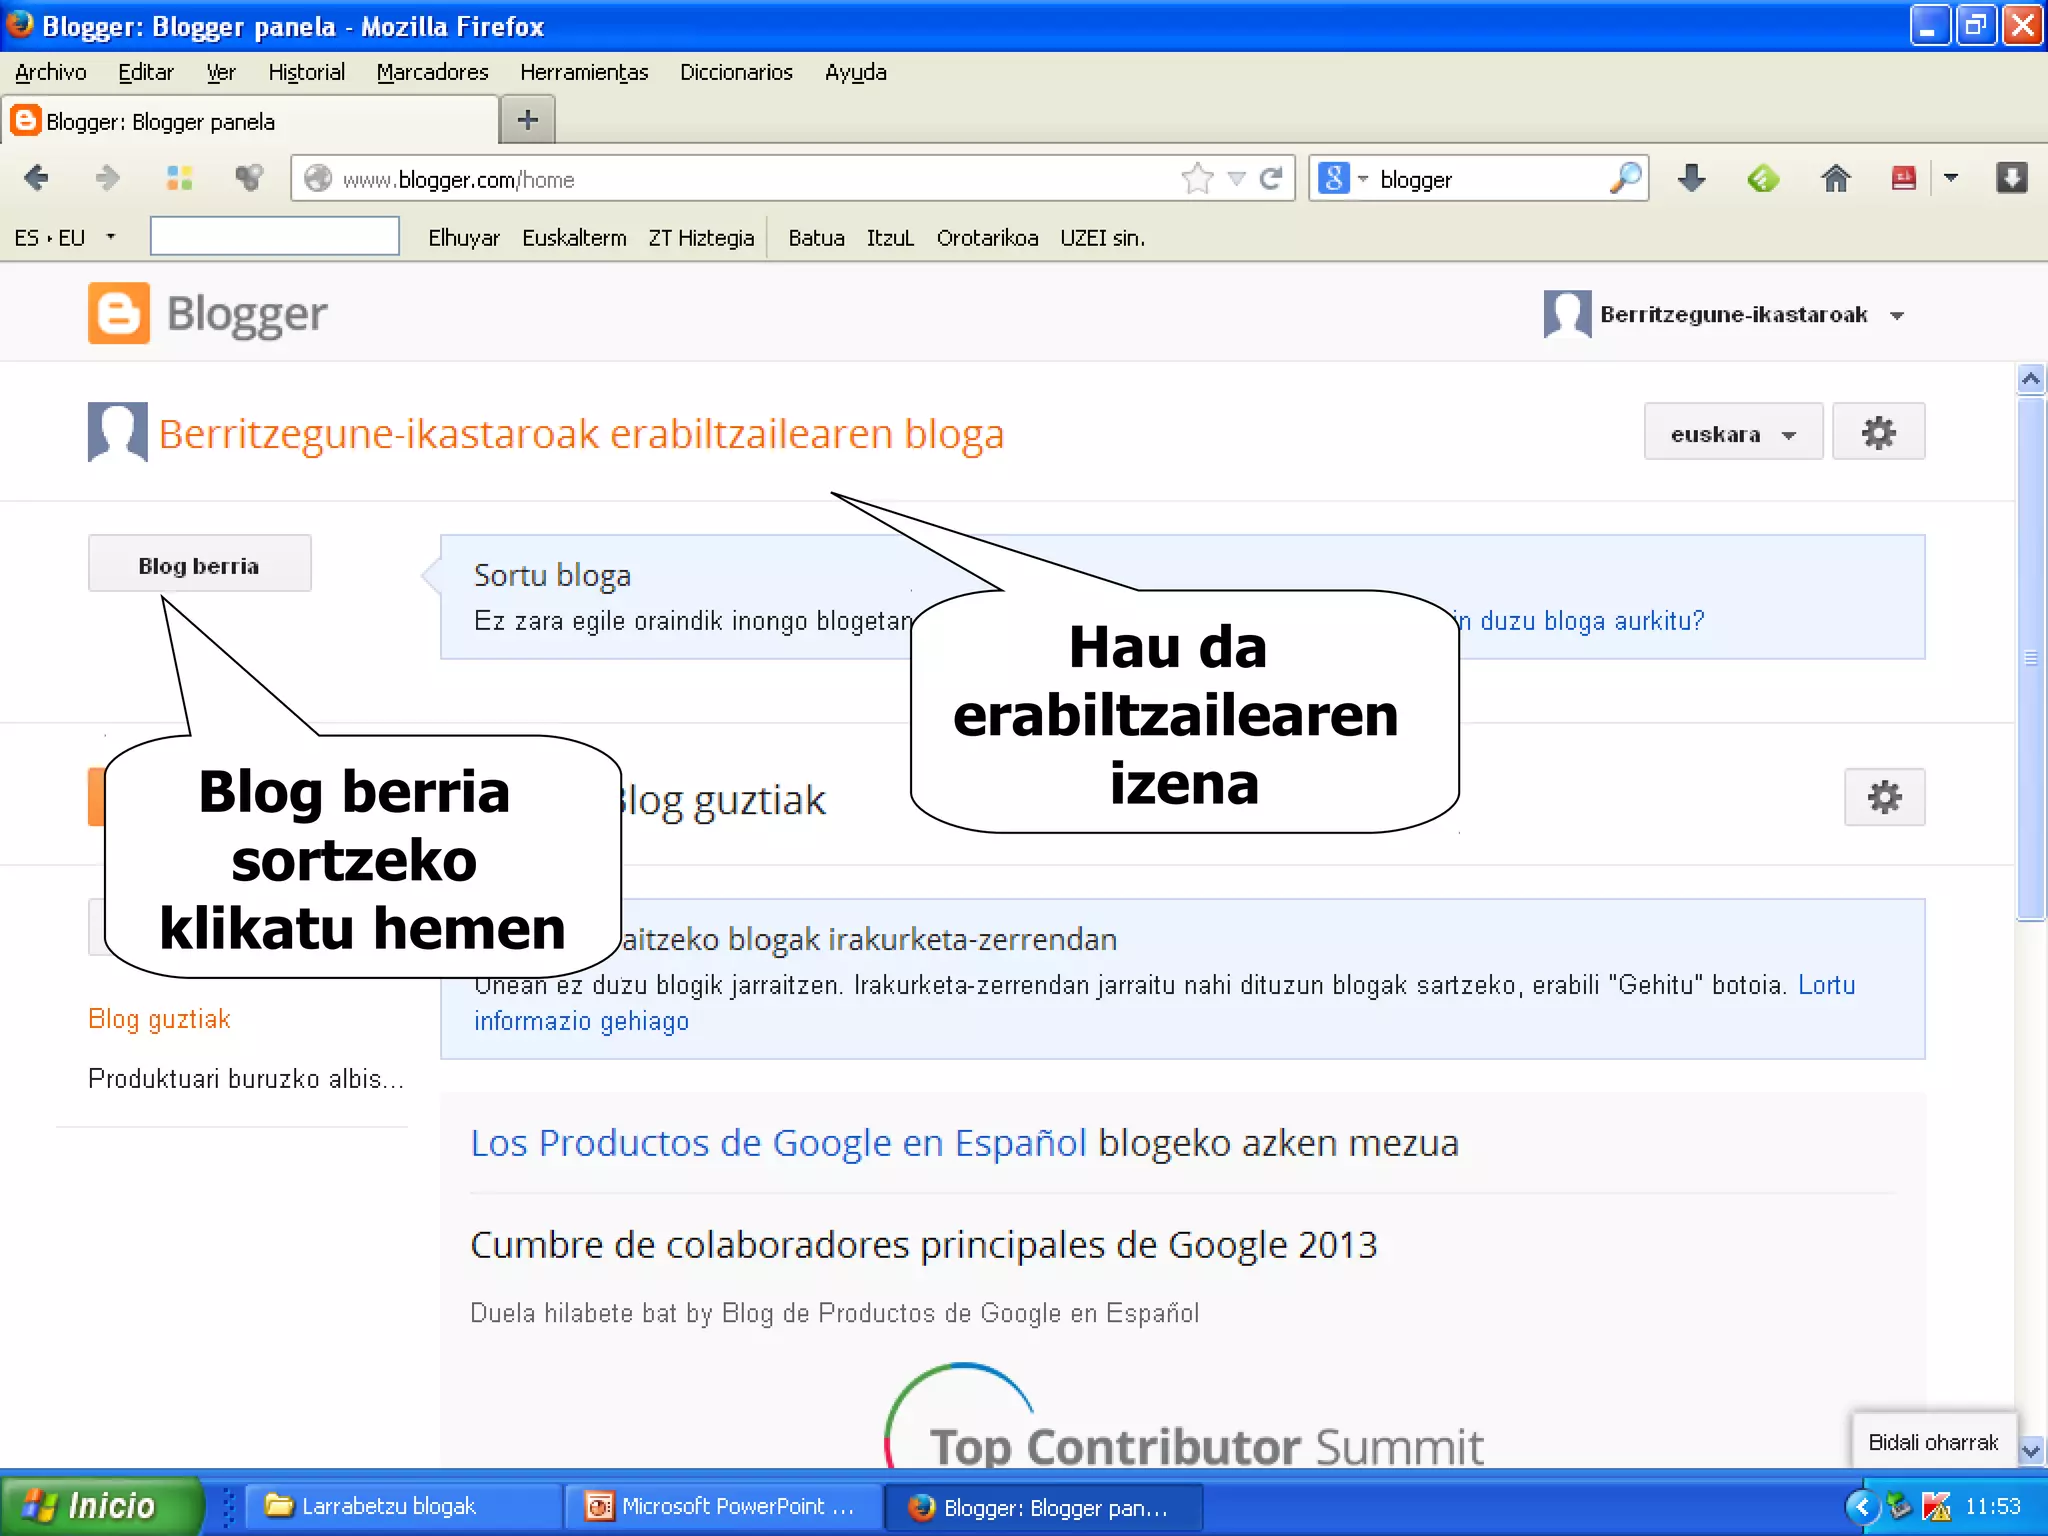Go to the browser home page icon

[1835, 179]
